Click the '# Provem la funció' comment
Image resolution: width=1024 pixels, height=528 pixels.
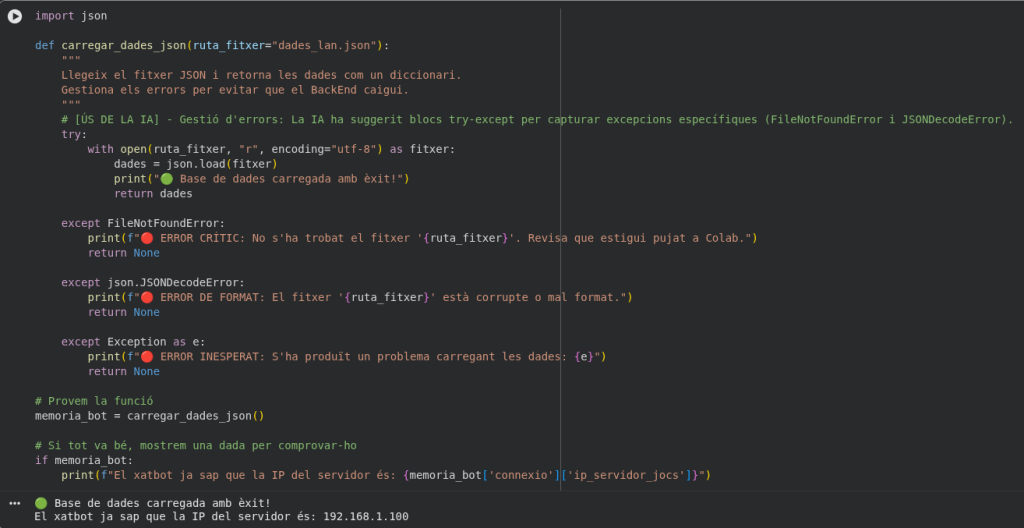(94, 400)
